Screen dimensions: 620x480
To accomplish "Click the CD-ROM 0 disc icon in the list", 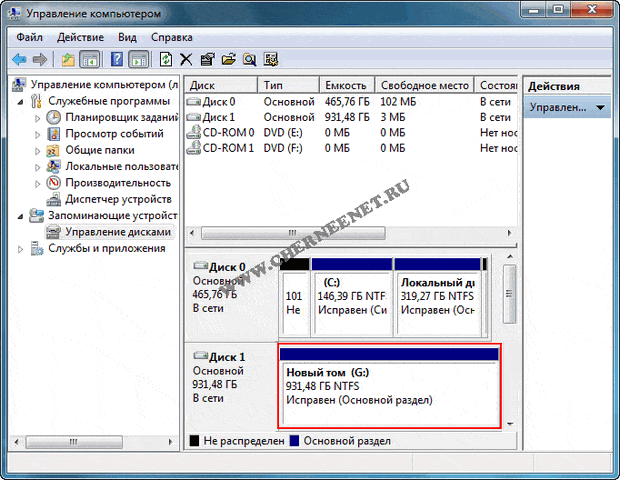I will click(x=194, y=132).
